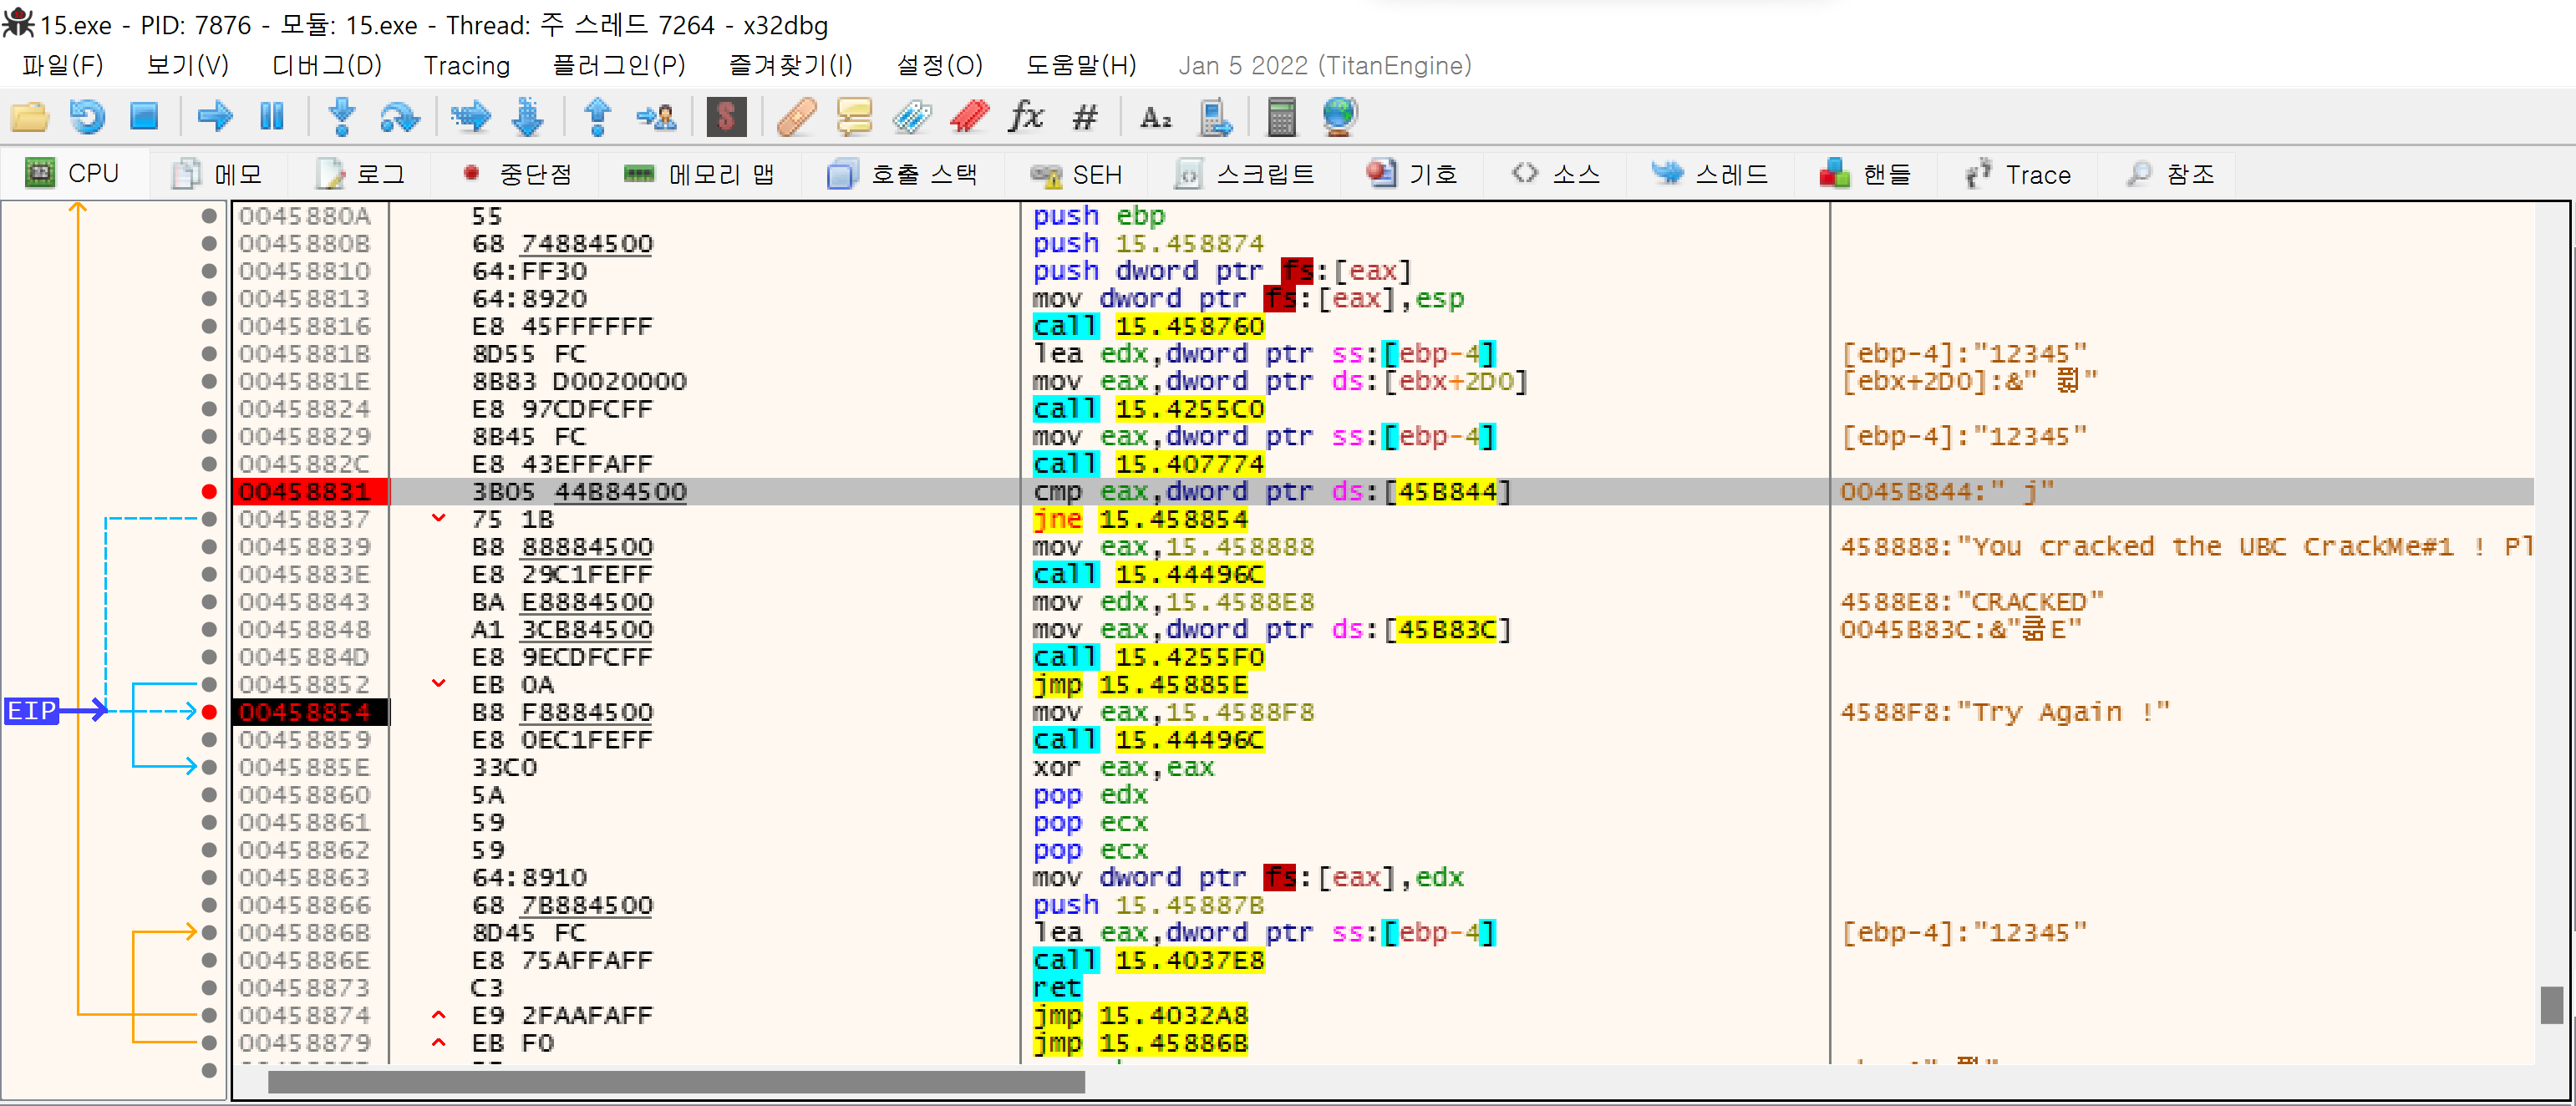This screenshot has height=1106, width=2576.
Task: Click the "Try Again !" string comment
Action: pos(2005,712)
